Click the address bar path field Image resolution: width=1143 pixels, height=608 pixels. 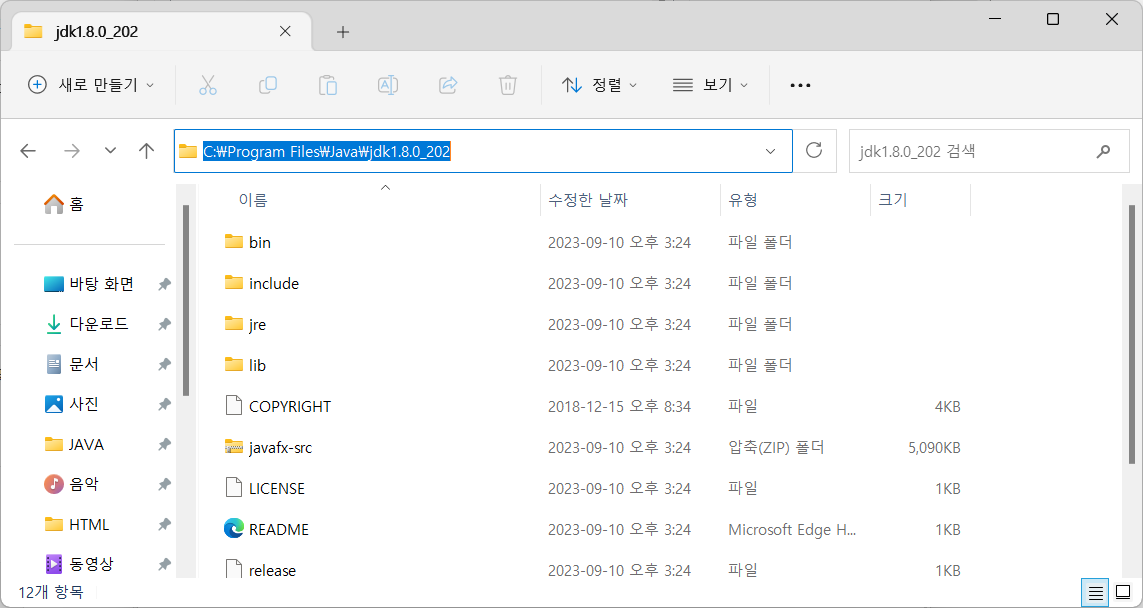click(483, 151)
